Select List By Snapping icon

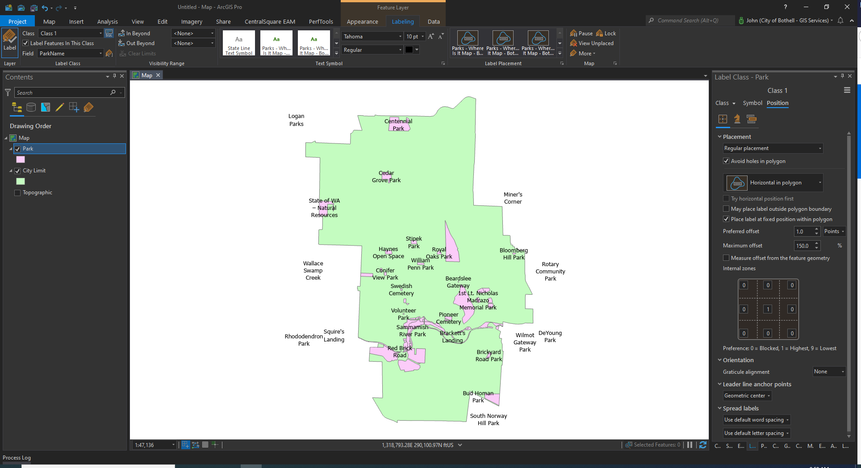74,108
